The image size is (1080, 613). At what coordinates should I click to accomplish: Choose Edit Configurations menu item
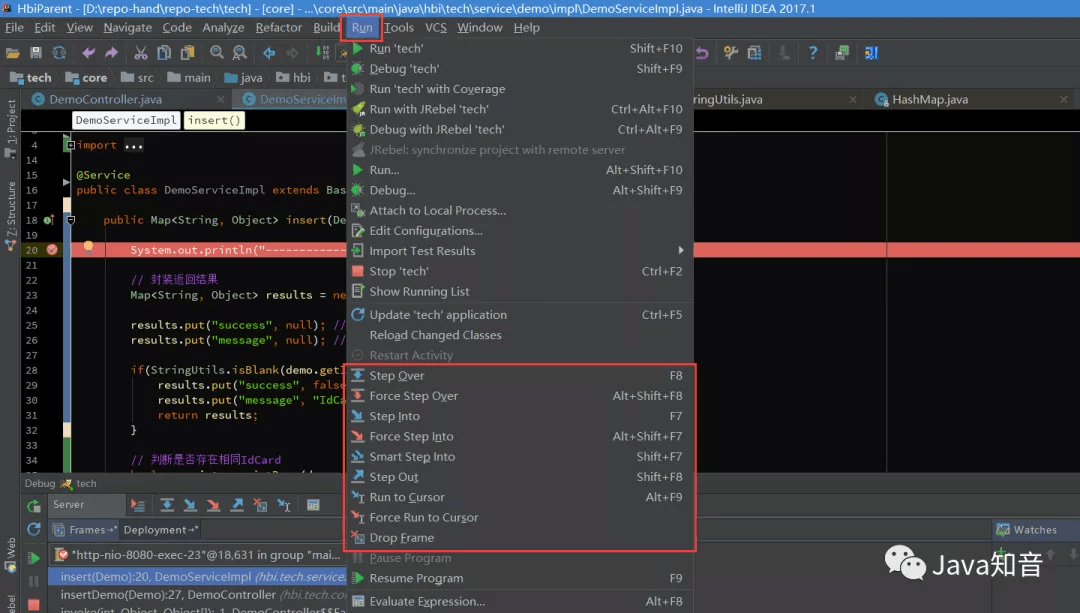point(520,231)
